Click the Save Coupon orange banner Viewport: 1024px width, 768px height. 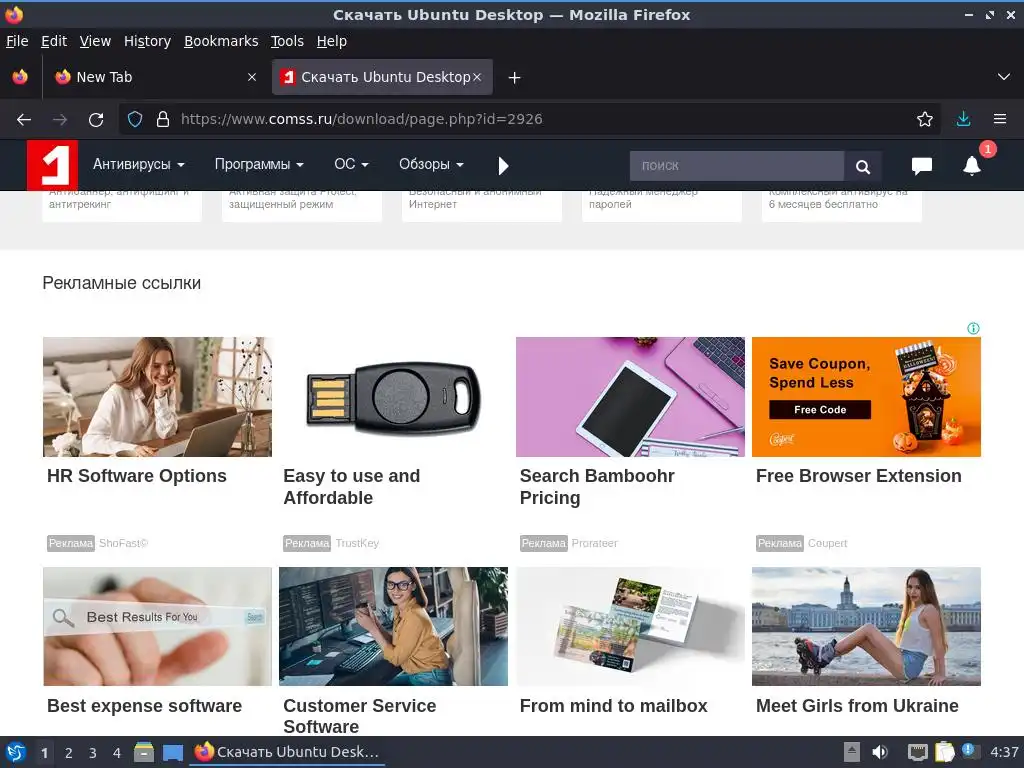pyautogui.click(x=866, y=397)
